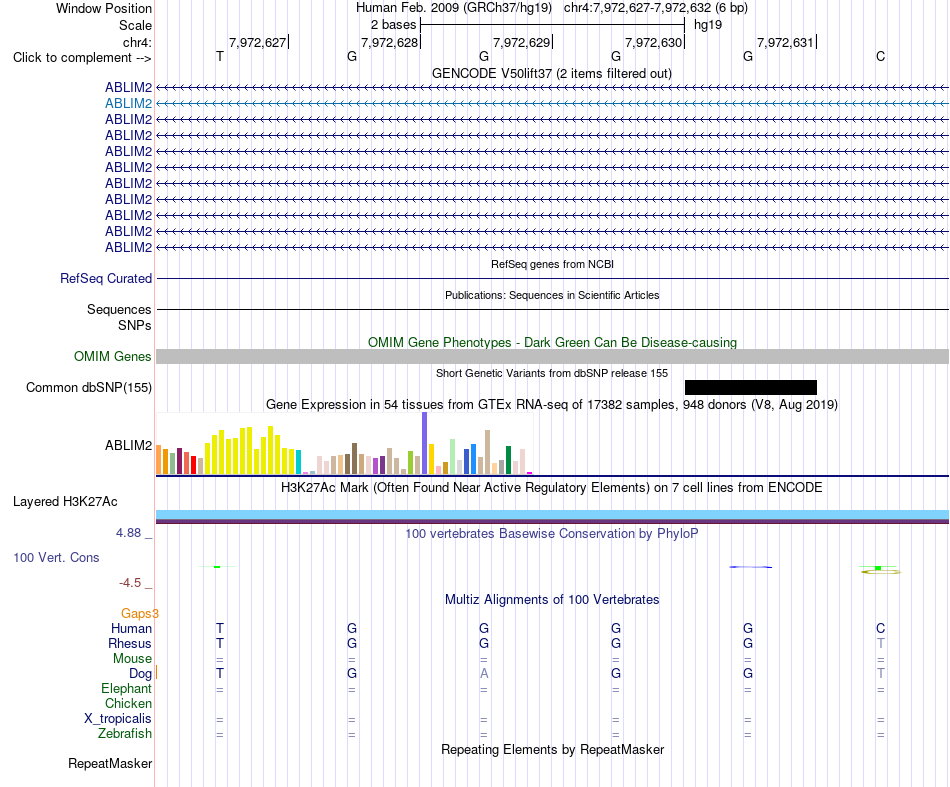Click the RepeatMasker track label
The image size is (950, 787).
coord(110,763)
